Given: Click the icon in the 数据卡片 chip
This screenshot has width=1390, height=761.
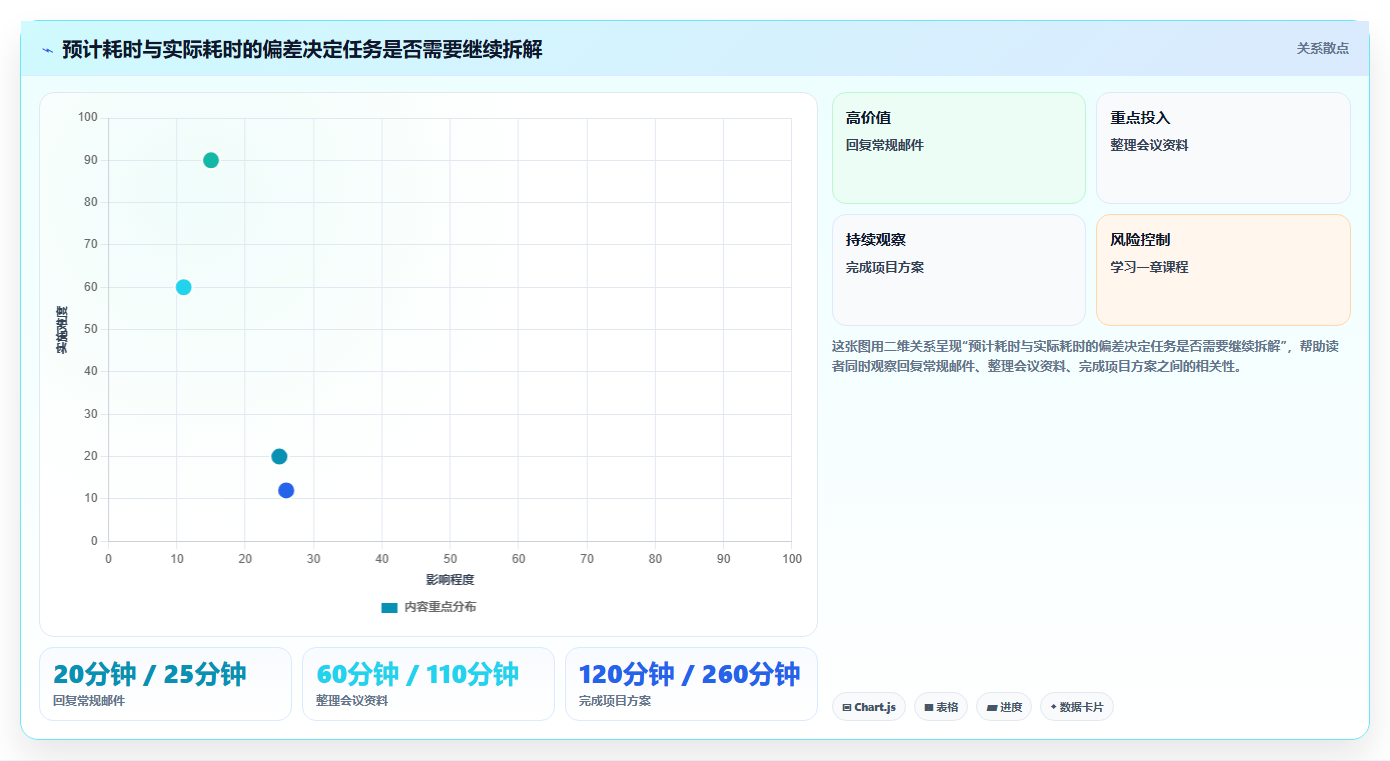Looking at the screenshot, I should pos(1054,707).
